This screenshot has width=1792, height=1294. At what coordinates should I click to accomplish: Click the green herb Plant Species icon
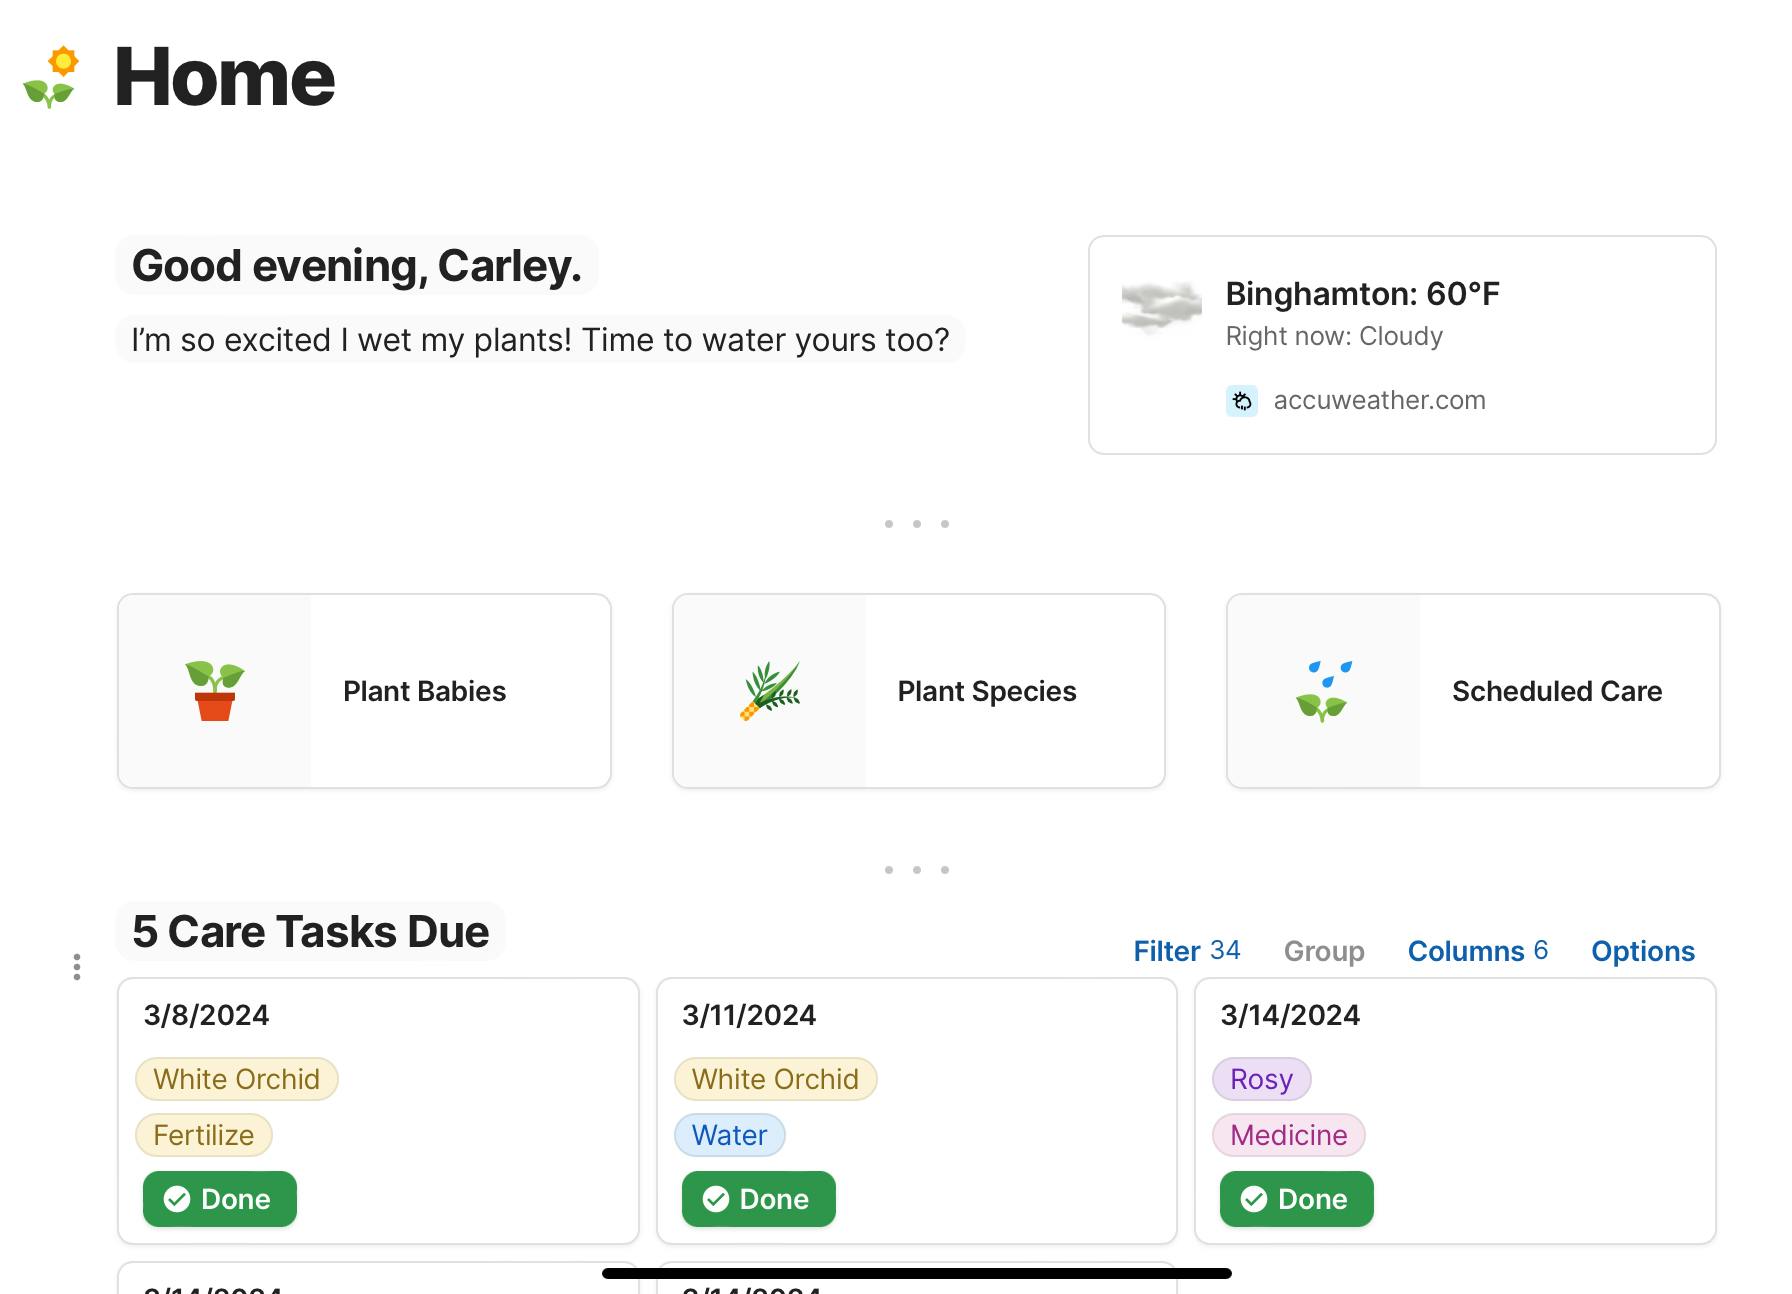pos(770,691)
